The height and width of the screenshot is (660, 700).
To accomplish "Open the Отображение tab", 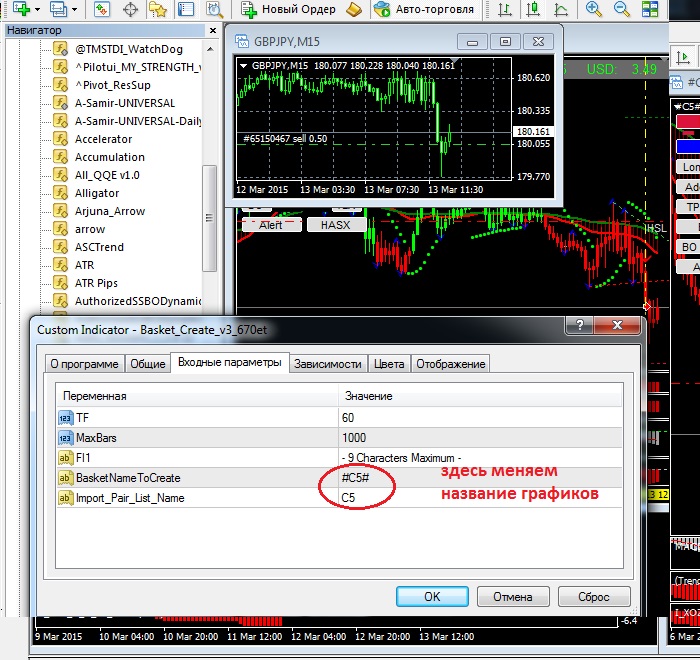I will pyautogui.click(x=450, y=364).
